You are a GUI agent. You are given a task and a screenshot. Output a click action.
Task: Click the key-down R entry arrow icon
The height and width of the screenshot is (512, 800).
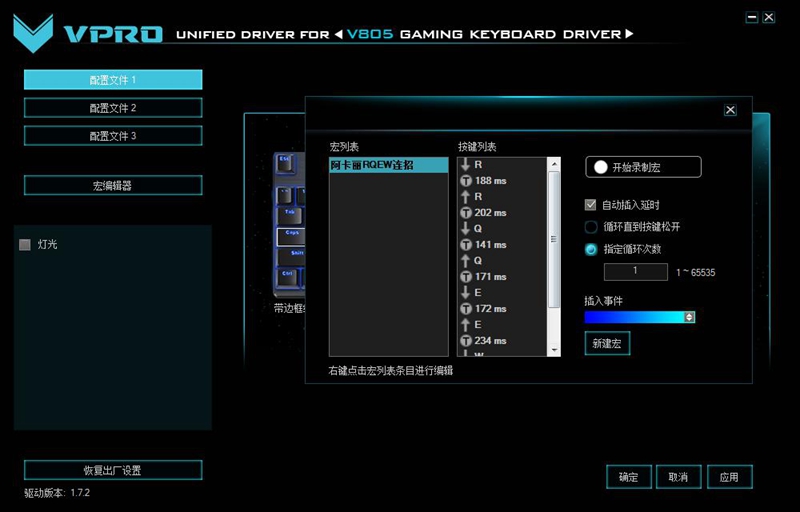coord(465,165)
